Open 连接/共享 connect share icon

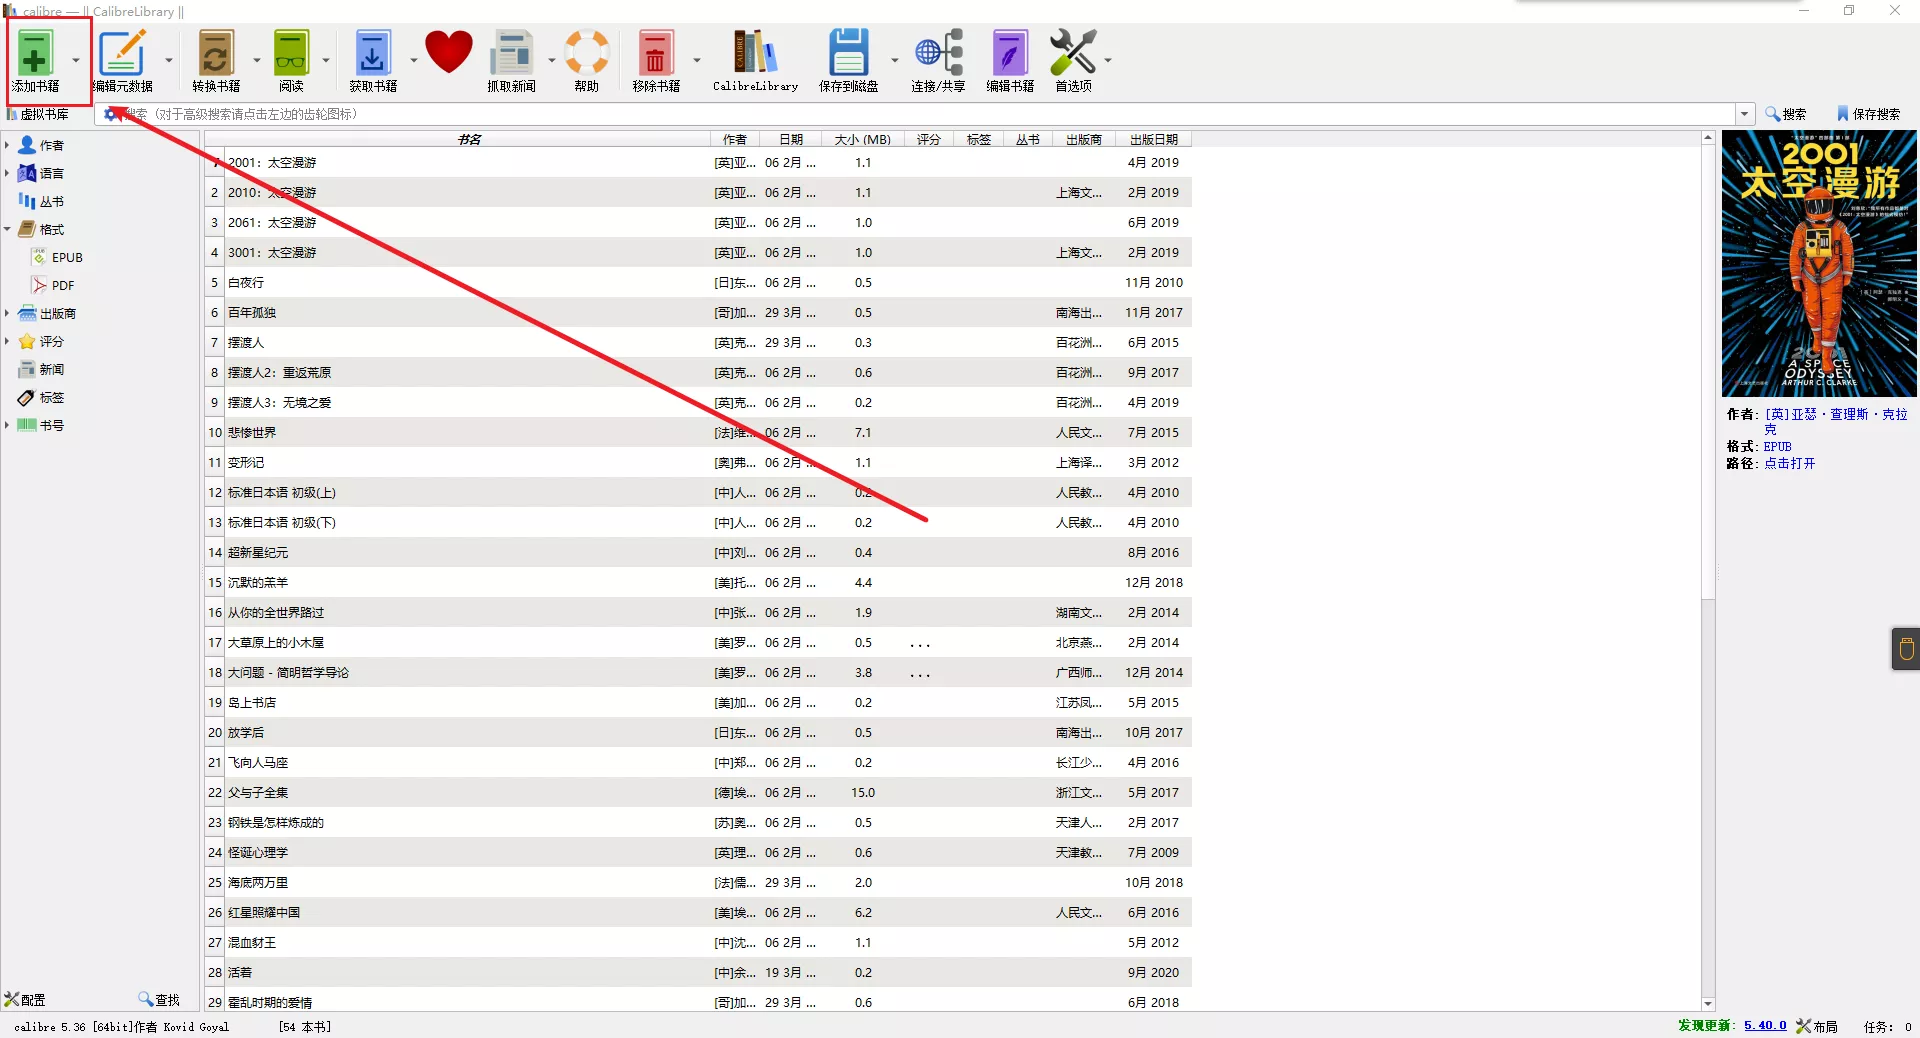pos(938,55)
